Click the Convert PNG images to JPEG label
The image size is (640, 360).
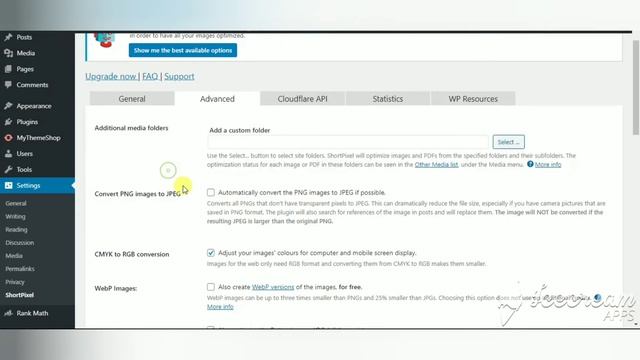(x=138, y=193)
